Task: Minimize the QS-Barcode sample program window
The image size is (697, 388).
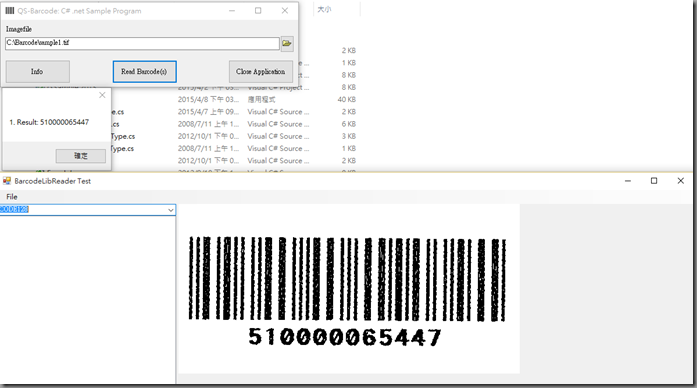Action: pos(232,11)
